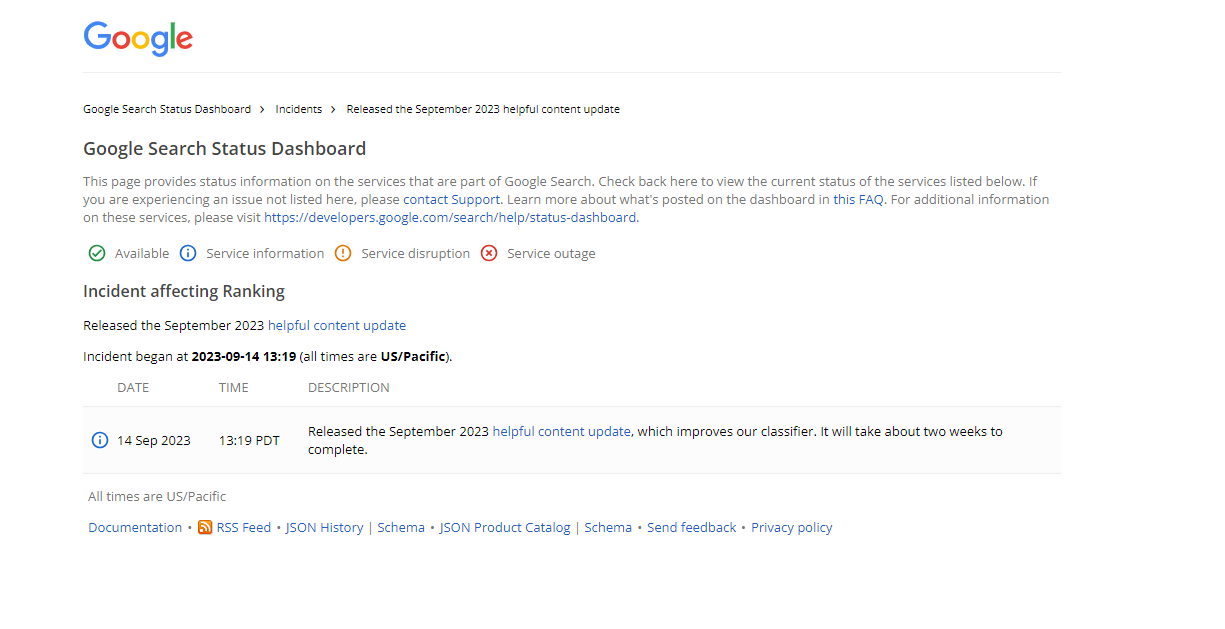Click the Google logo
This screenshot has height=629, width=1225.
138,38
